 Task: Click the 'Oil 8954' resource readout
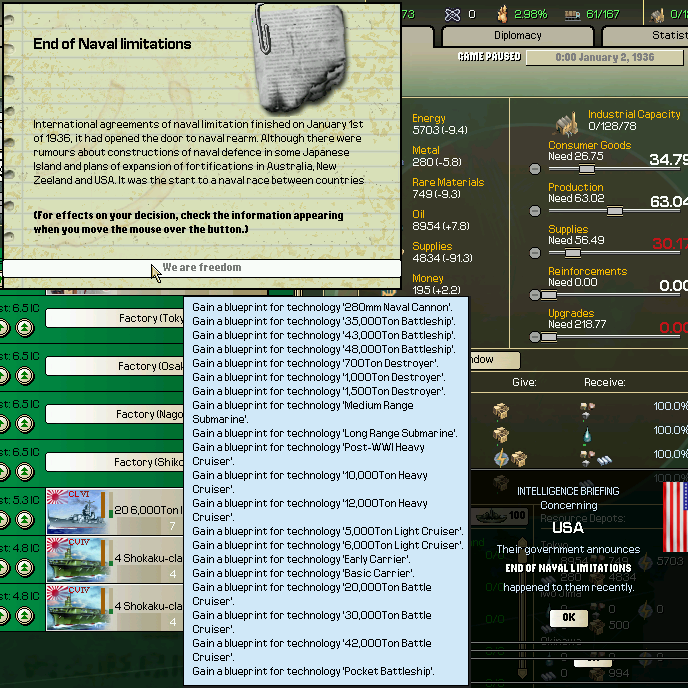point(441,220)
